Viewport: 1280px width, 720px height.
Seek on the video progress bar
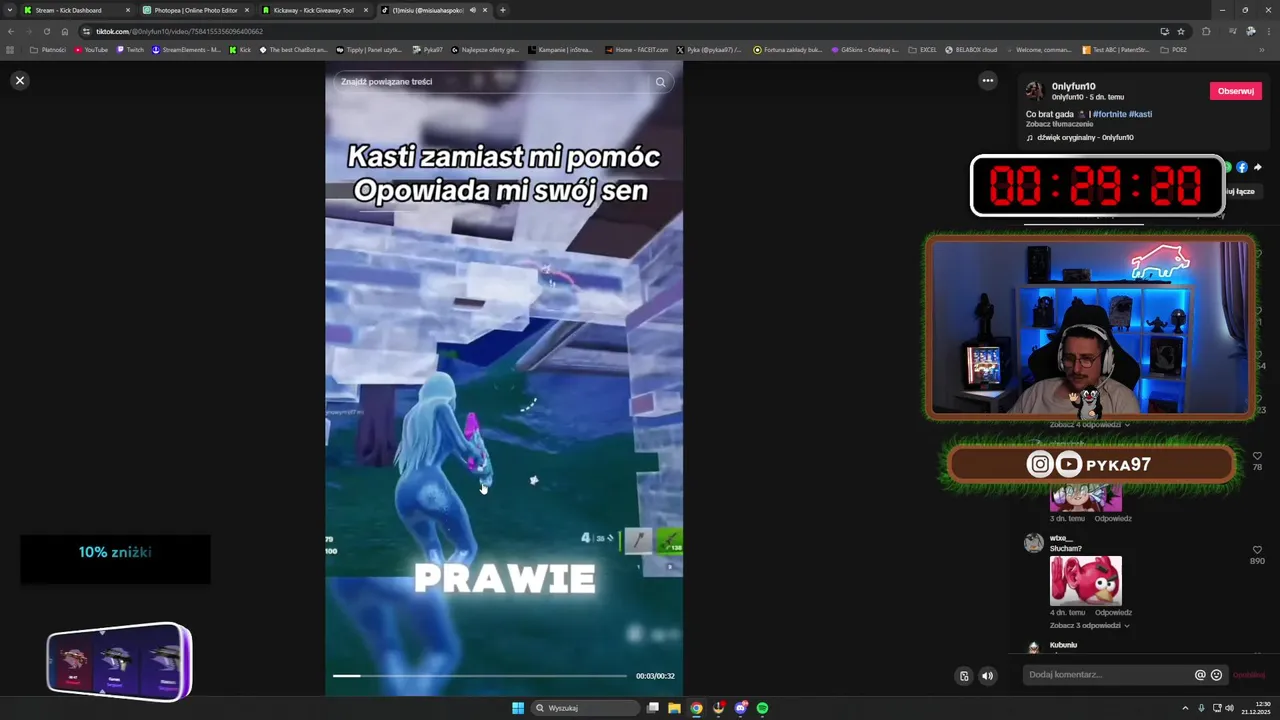[x=479, y=676]
